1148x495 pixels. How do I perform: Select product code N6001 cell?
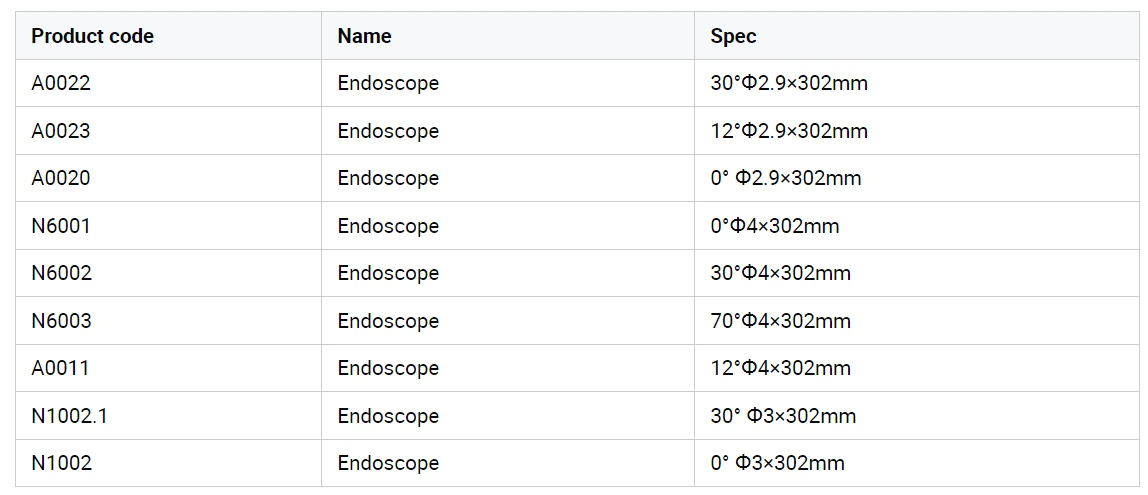168,226
